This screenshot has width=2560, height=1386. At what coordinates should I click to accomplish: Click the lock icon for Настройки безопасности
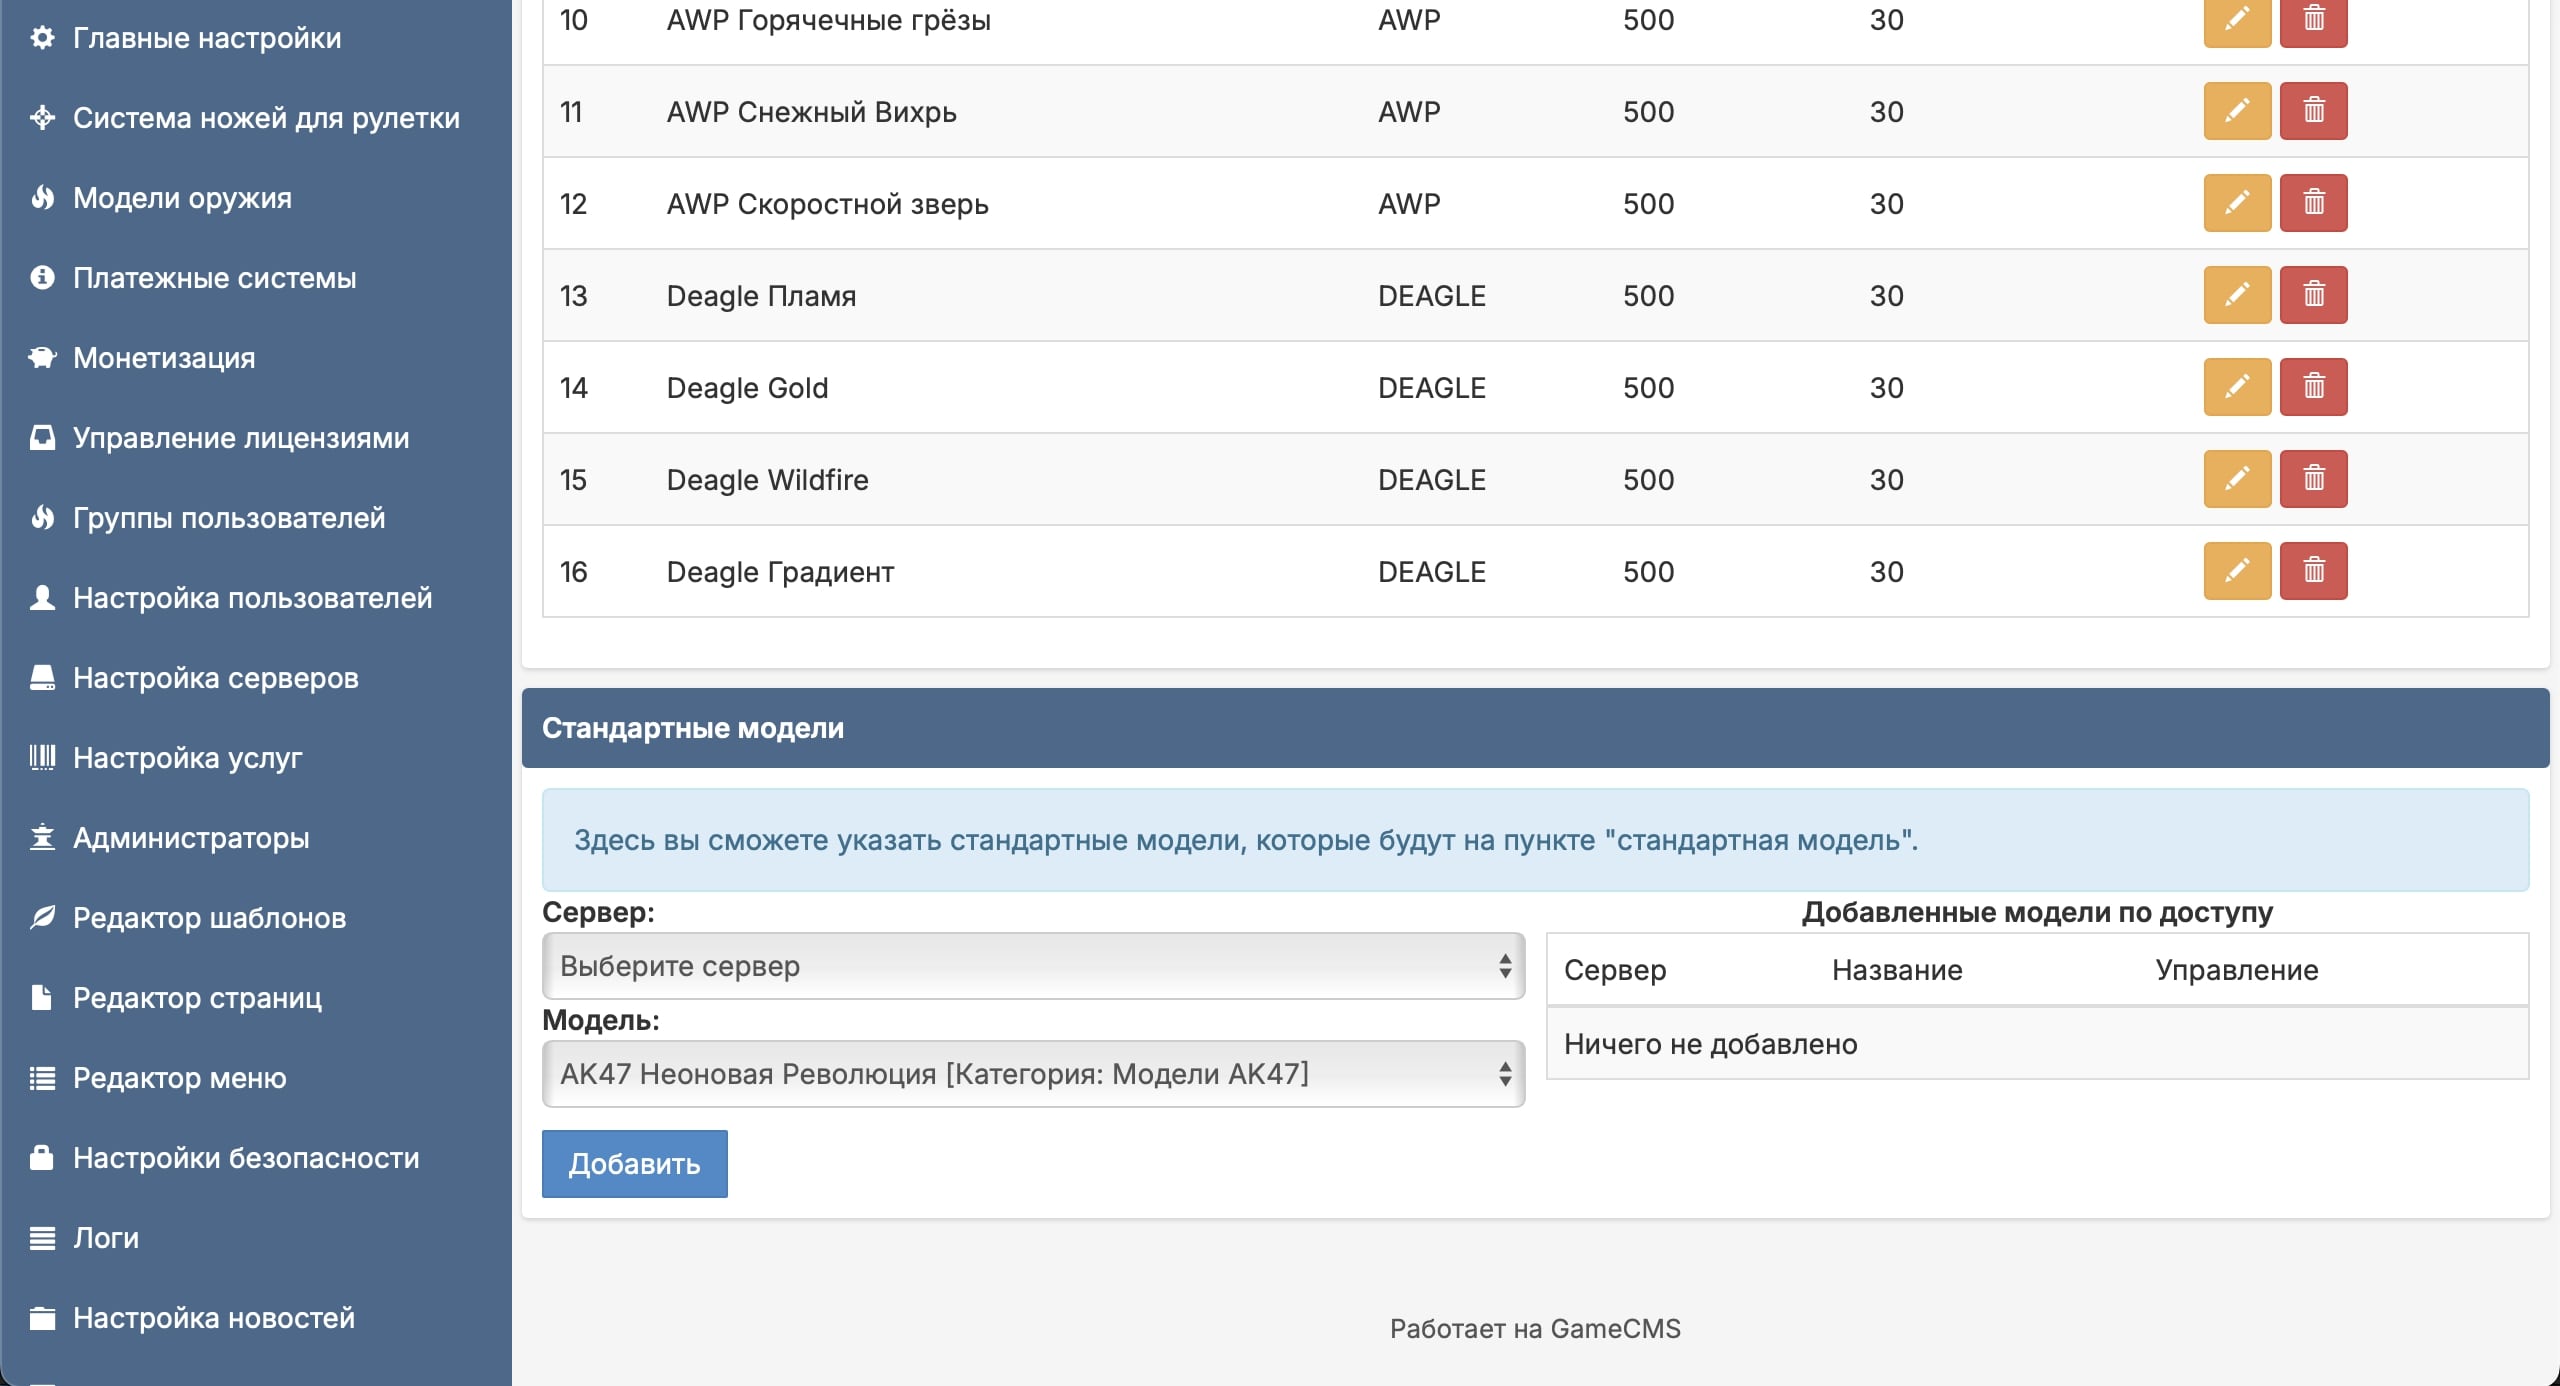42,1158
